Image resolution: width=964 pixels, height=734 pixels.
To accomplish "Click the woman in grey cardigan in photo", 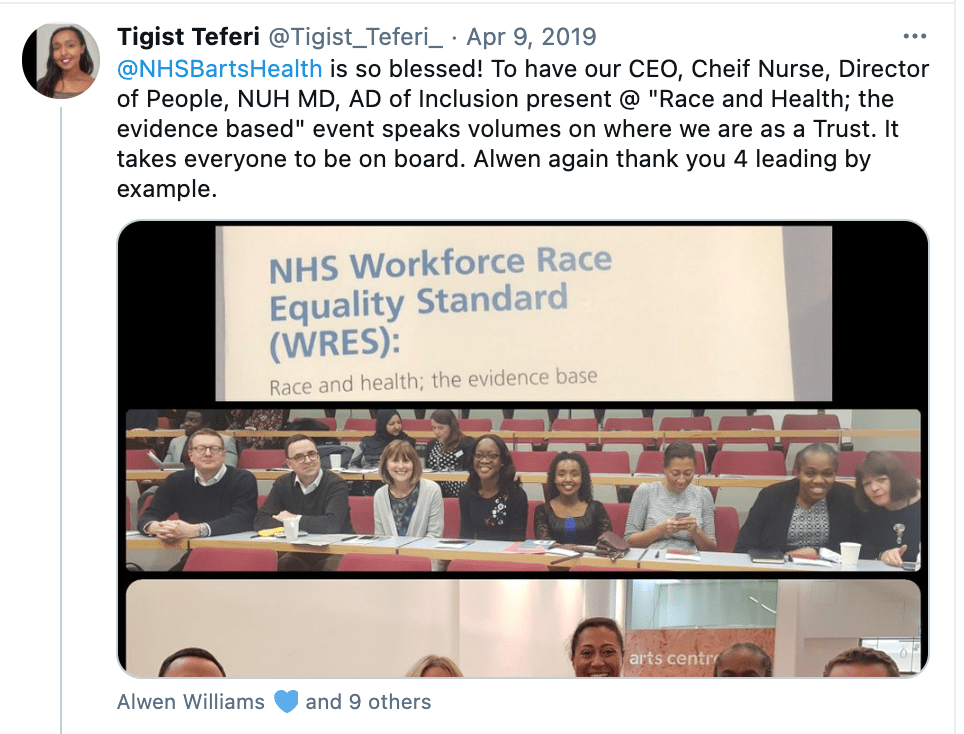I will [x=406, y=492].
